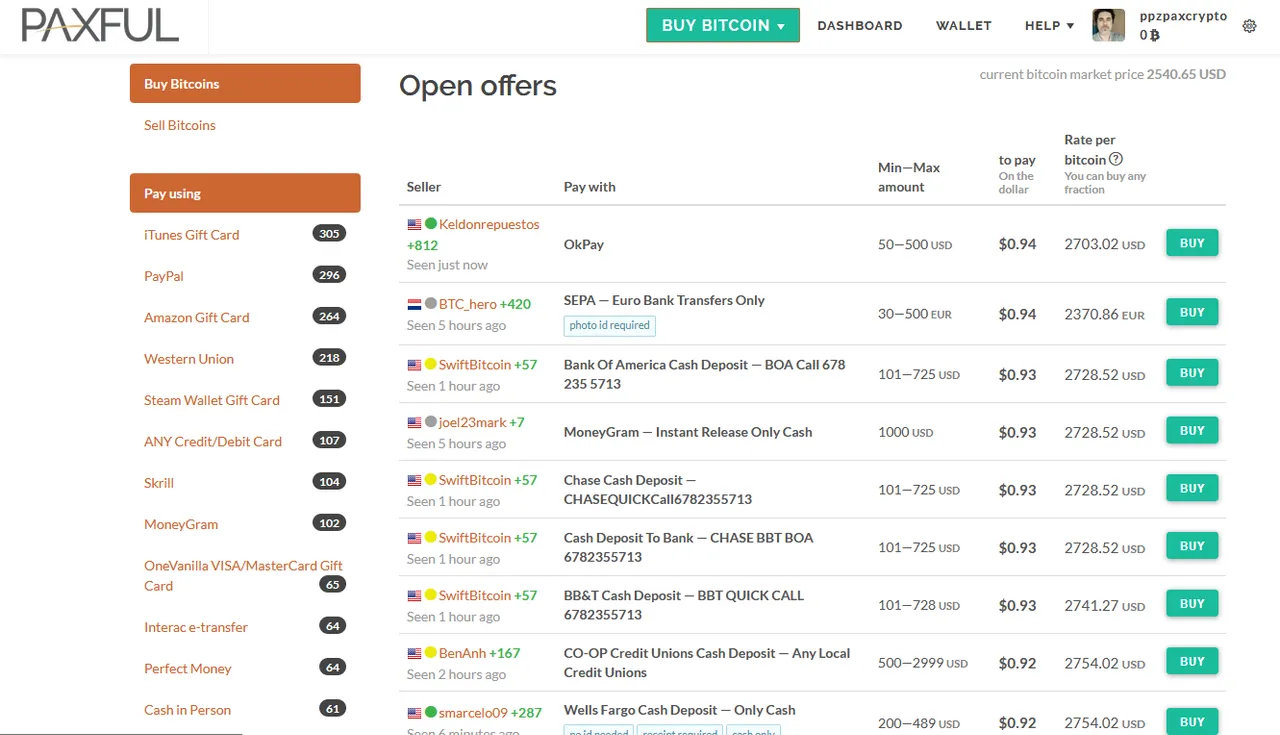Buy the MoneyGram Instant Release offer

click(x=1192, y=431)
